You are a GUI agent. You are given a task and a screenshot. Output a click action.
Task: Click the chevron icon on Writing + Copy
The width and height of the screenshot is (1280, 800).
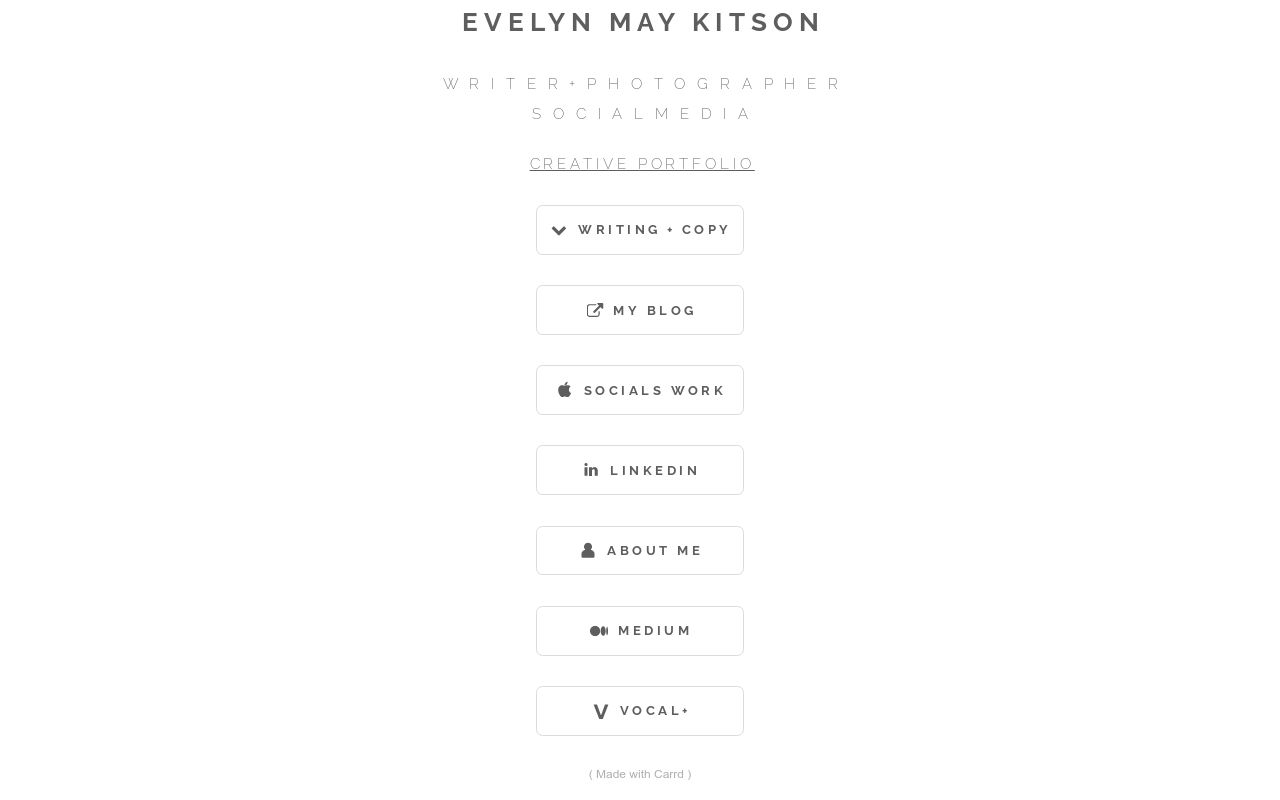559,230
